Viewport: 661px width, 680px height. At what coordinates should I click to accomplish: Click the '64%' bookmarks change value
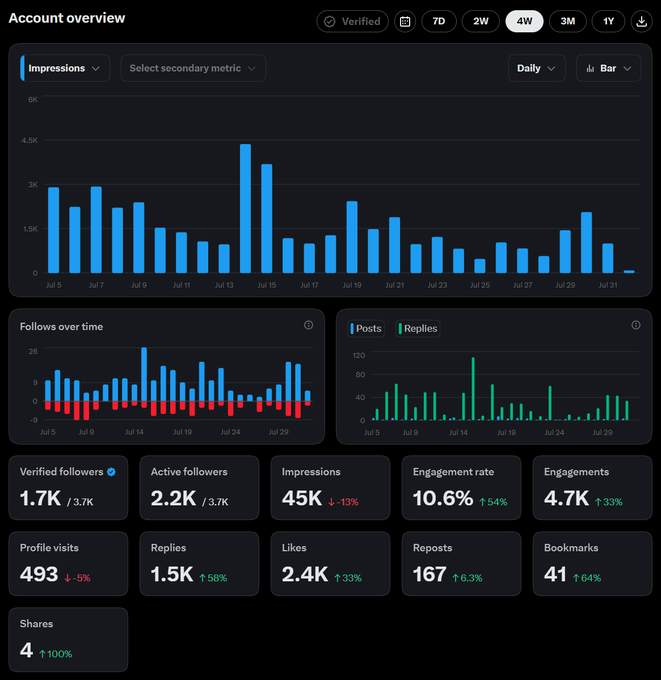591,578
